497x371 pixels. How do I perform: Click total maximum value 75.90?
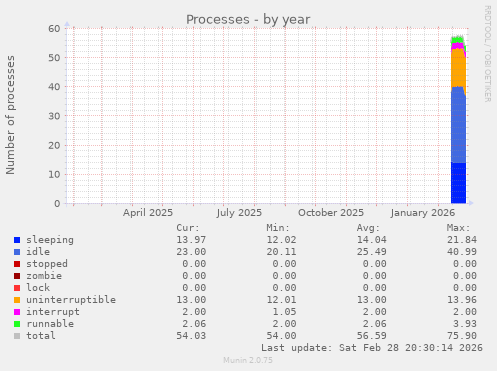click(x=462, y=336)
